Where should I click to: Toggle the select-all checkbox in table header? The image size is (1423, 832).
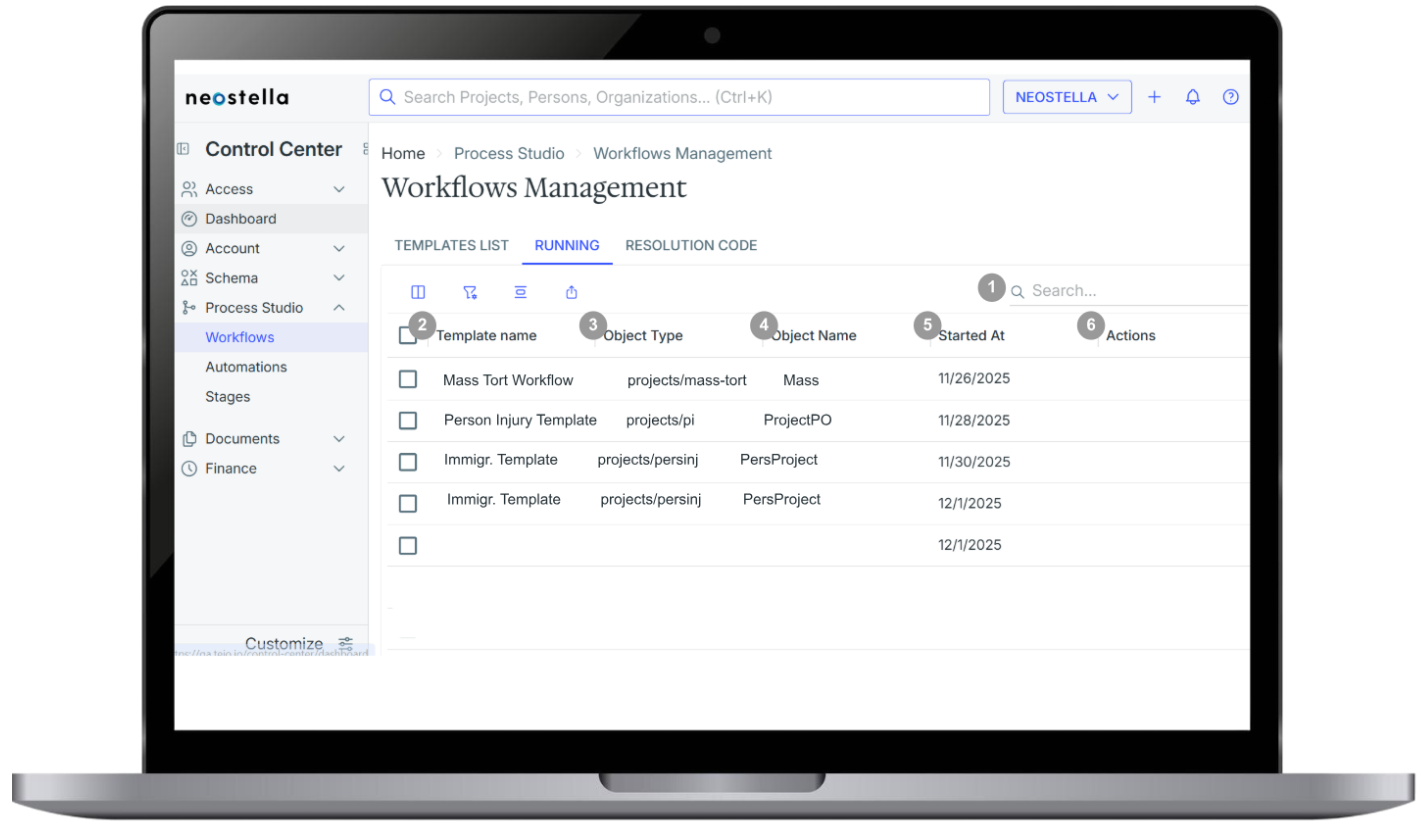(407, 336)
